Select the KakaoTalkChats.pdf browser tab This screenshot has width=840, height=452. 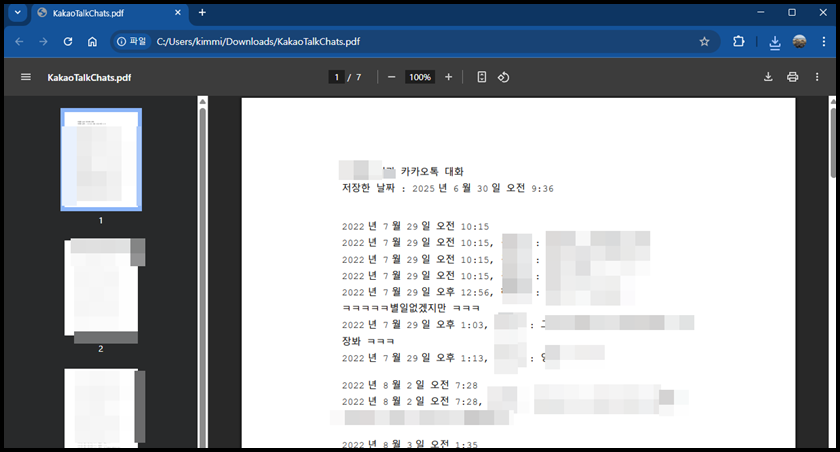[x=110, y=13]
